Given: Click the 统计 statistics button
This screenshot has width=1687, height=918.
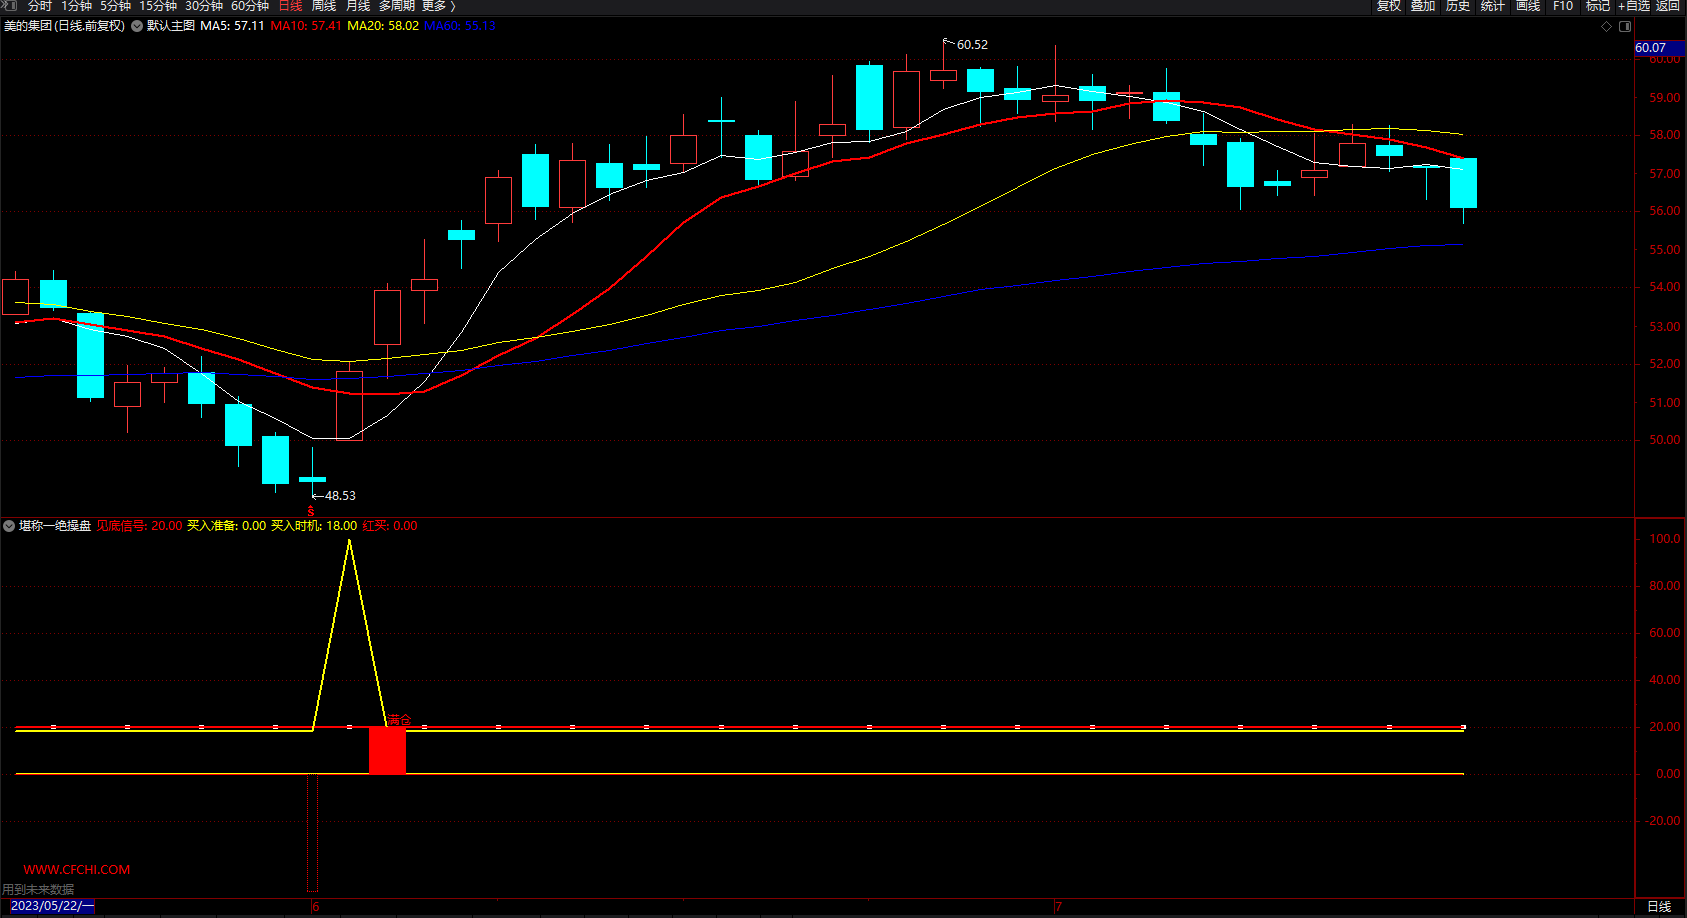Looking at the screenshot, I should click(1493, 6).
